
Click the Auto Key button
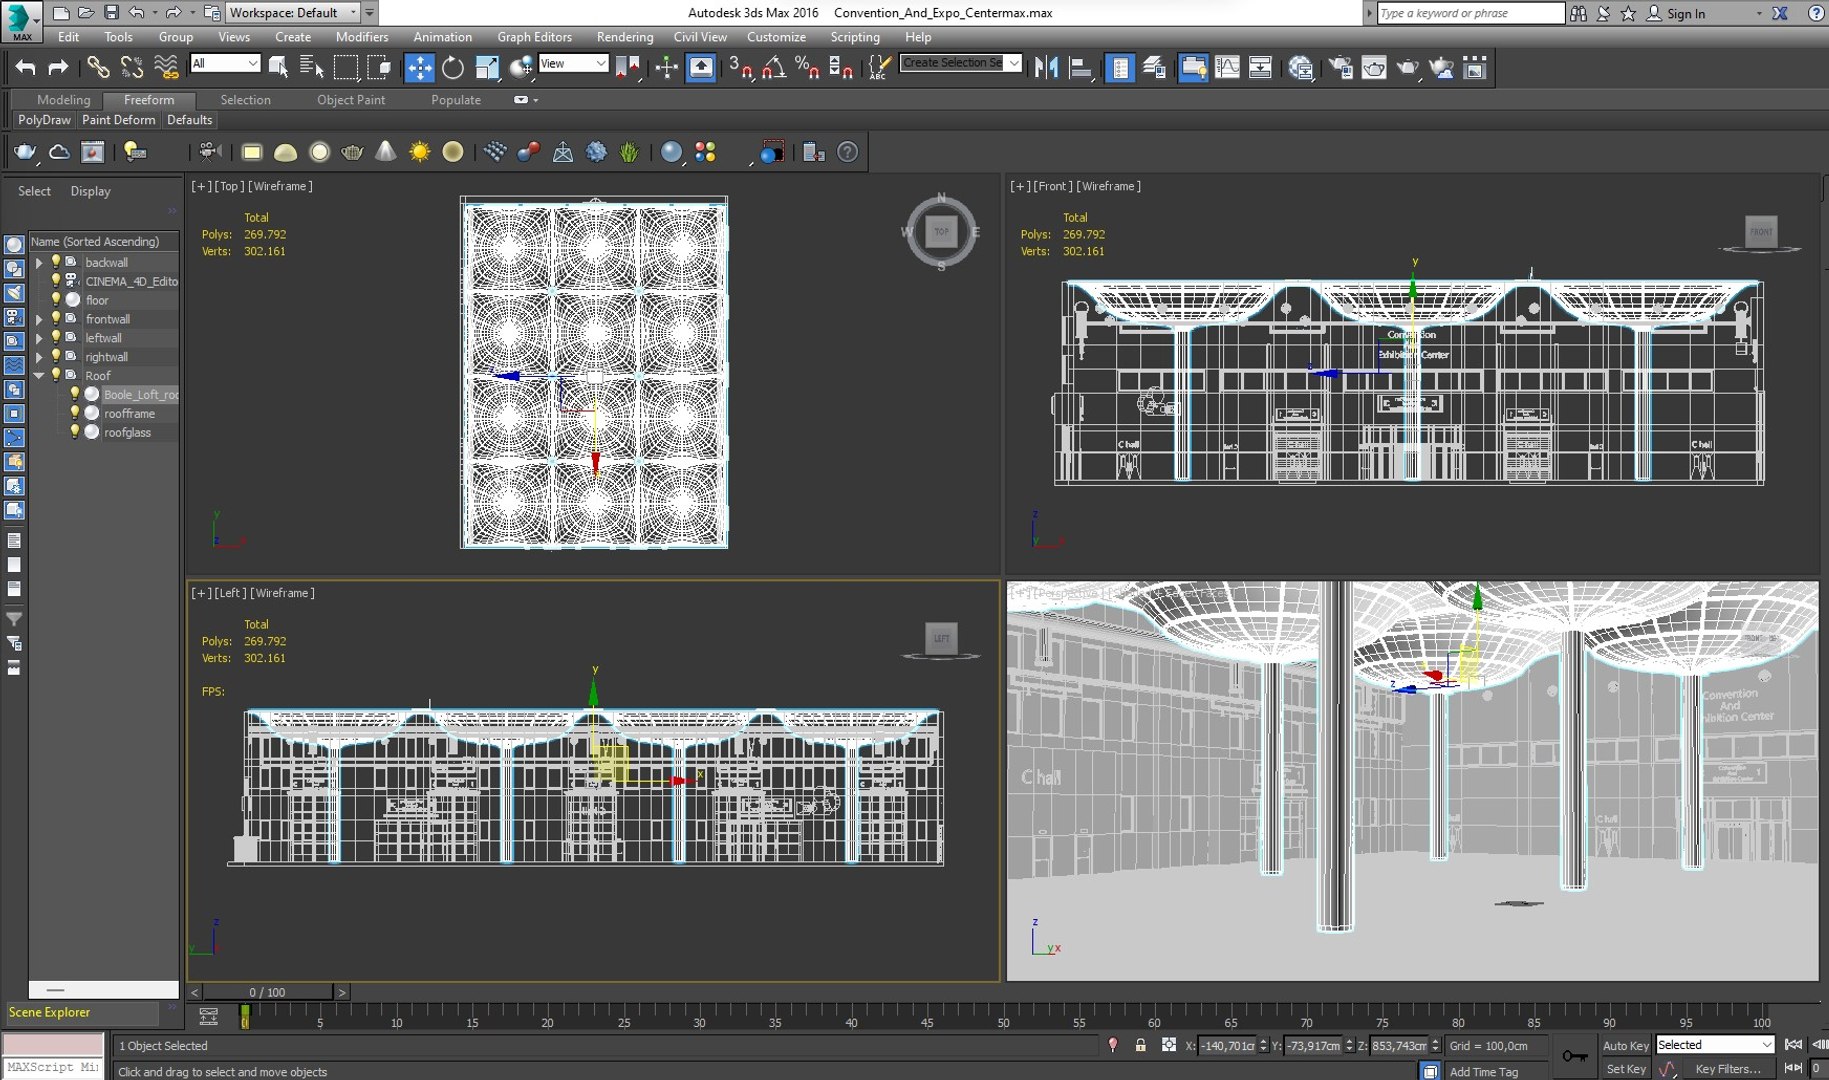(x=1625, y=1045)
